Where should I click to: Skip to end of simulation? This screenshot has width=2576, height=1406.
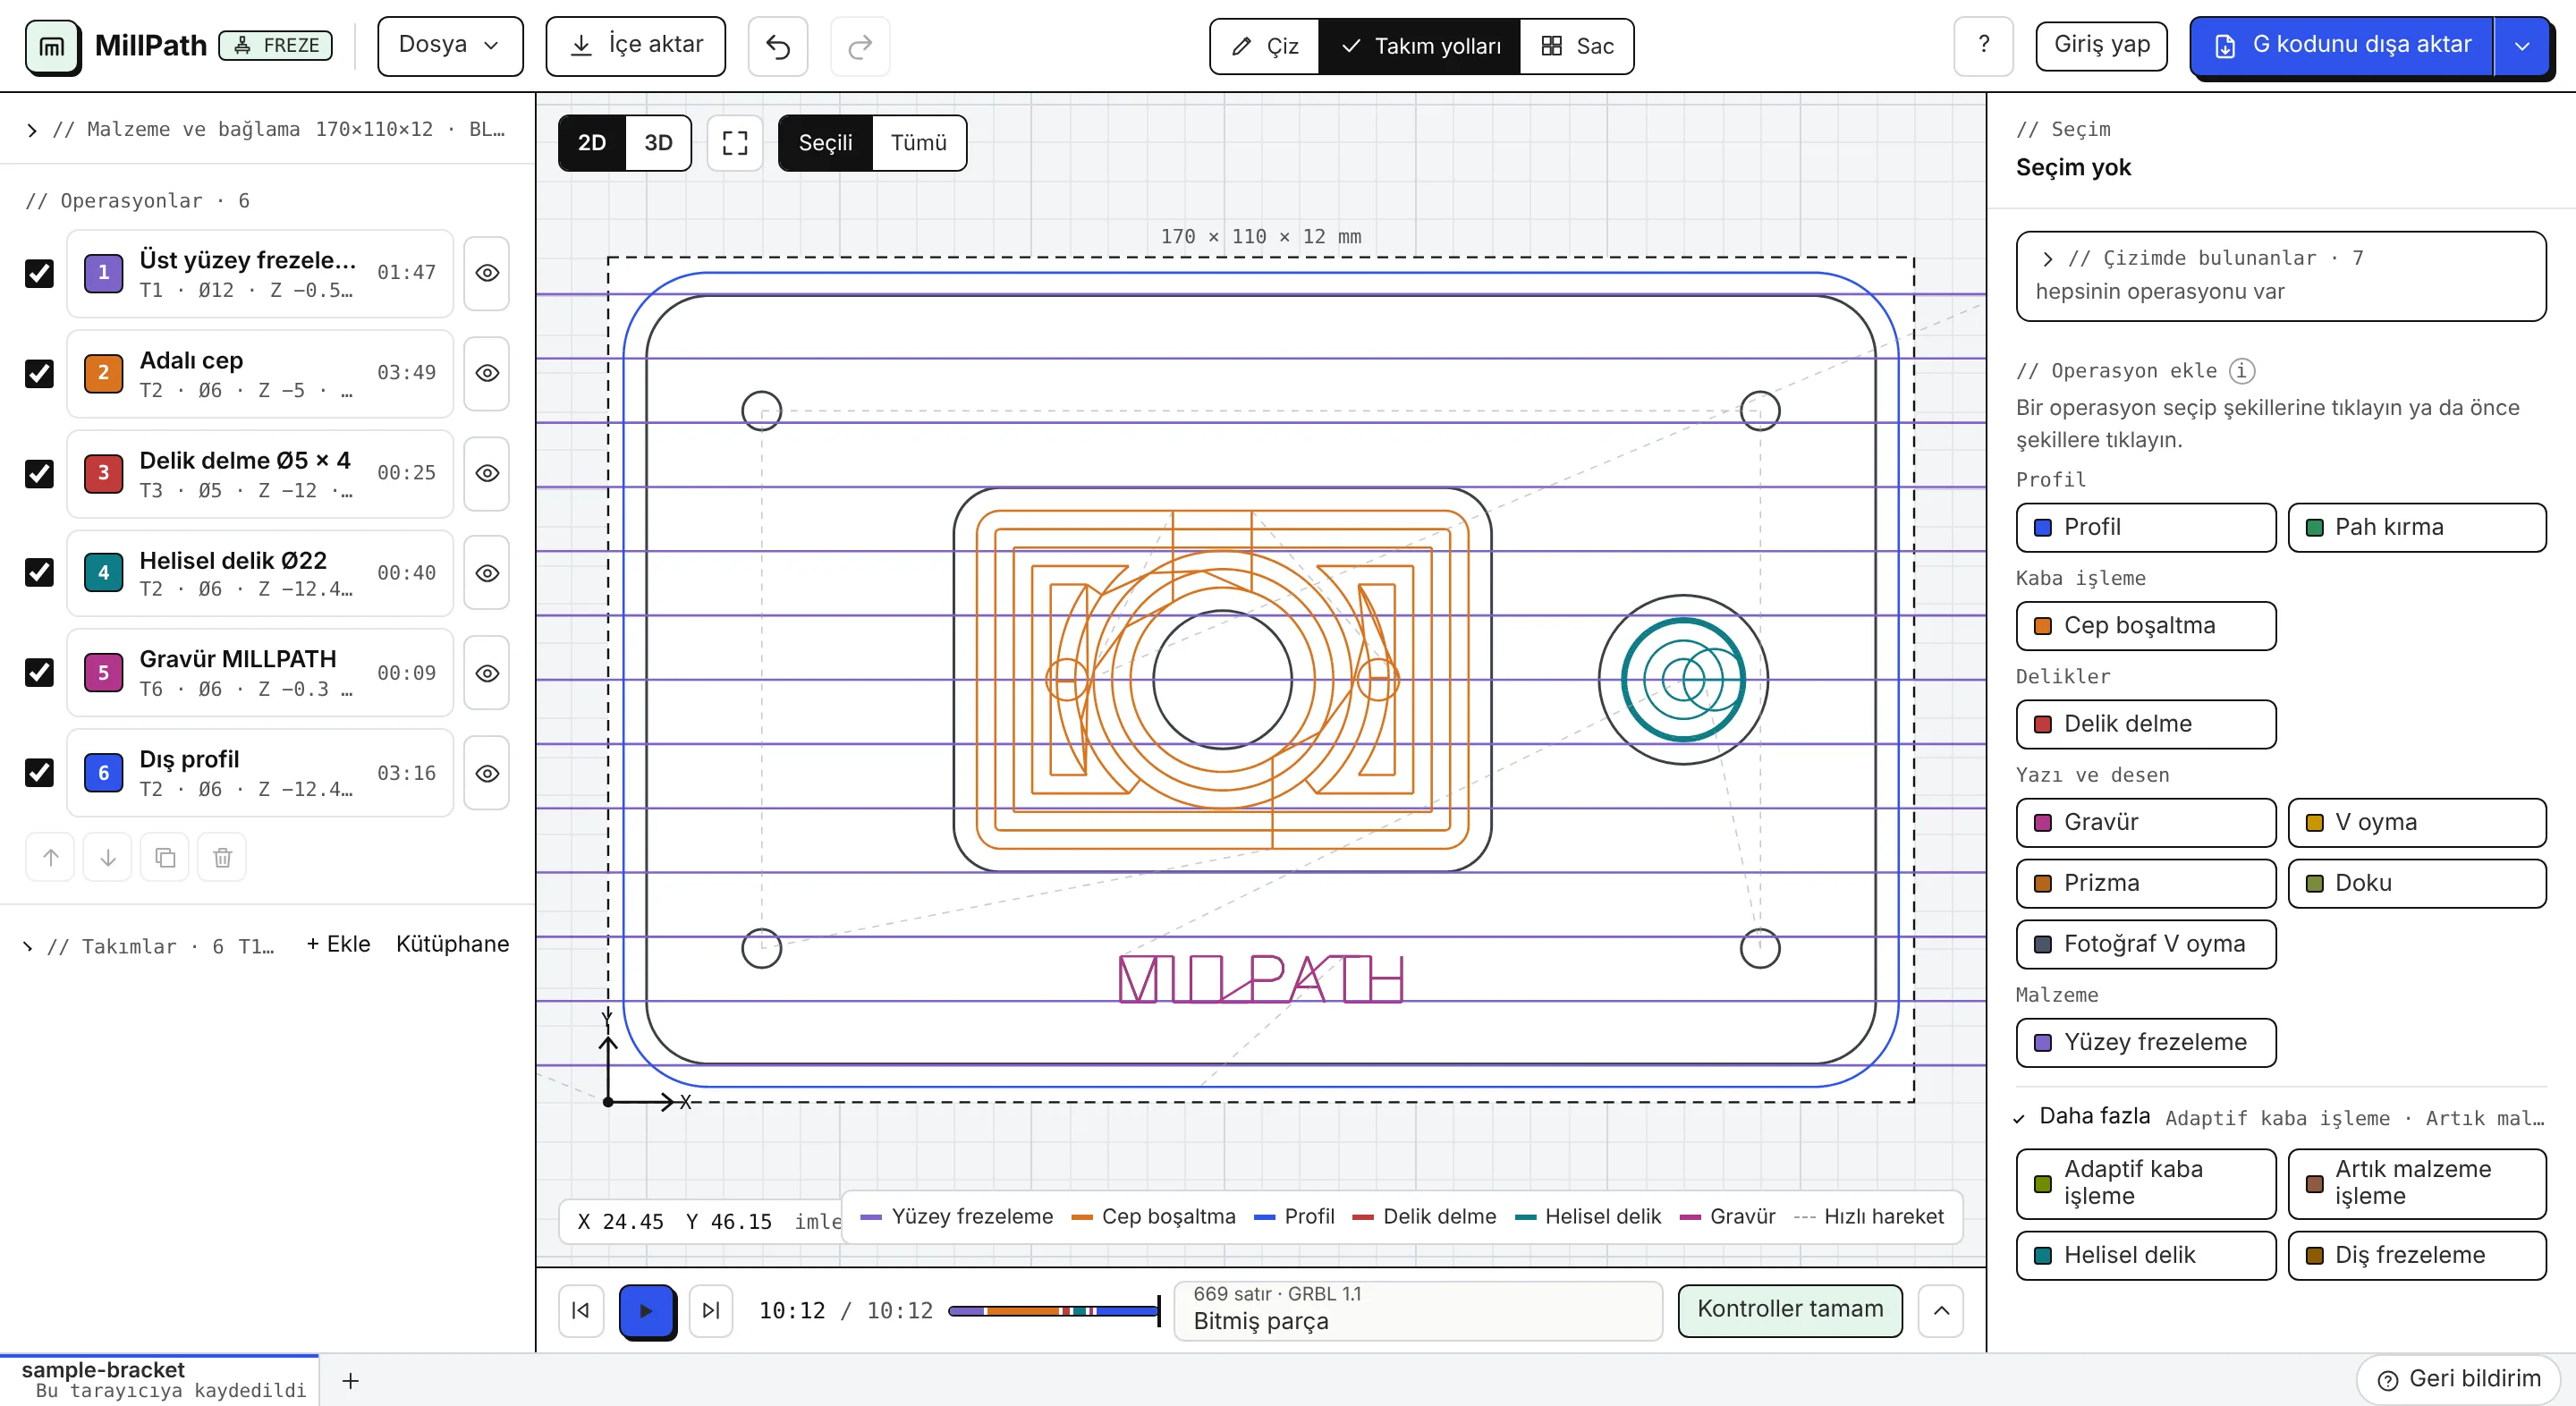[x=711, y=1310]
